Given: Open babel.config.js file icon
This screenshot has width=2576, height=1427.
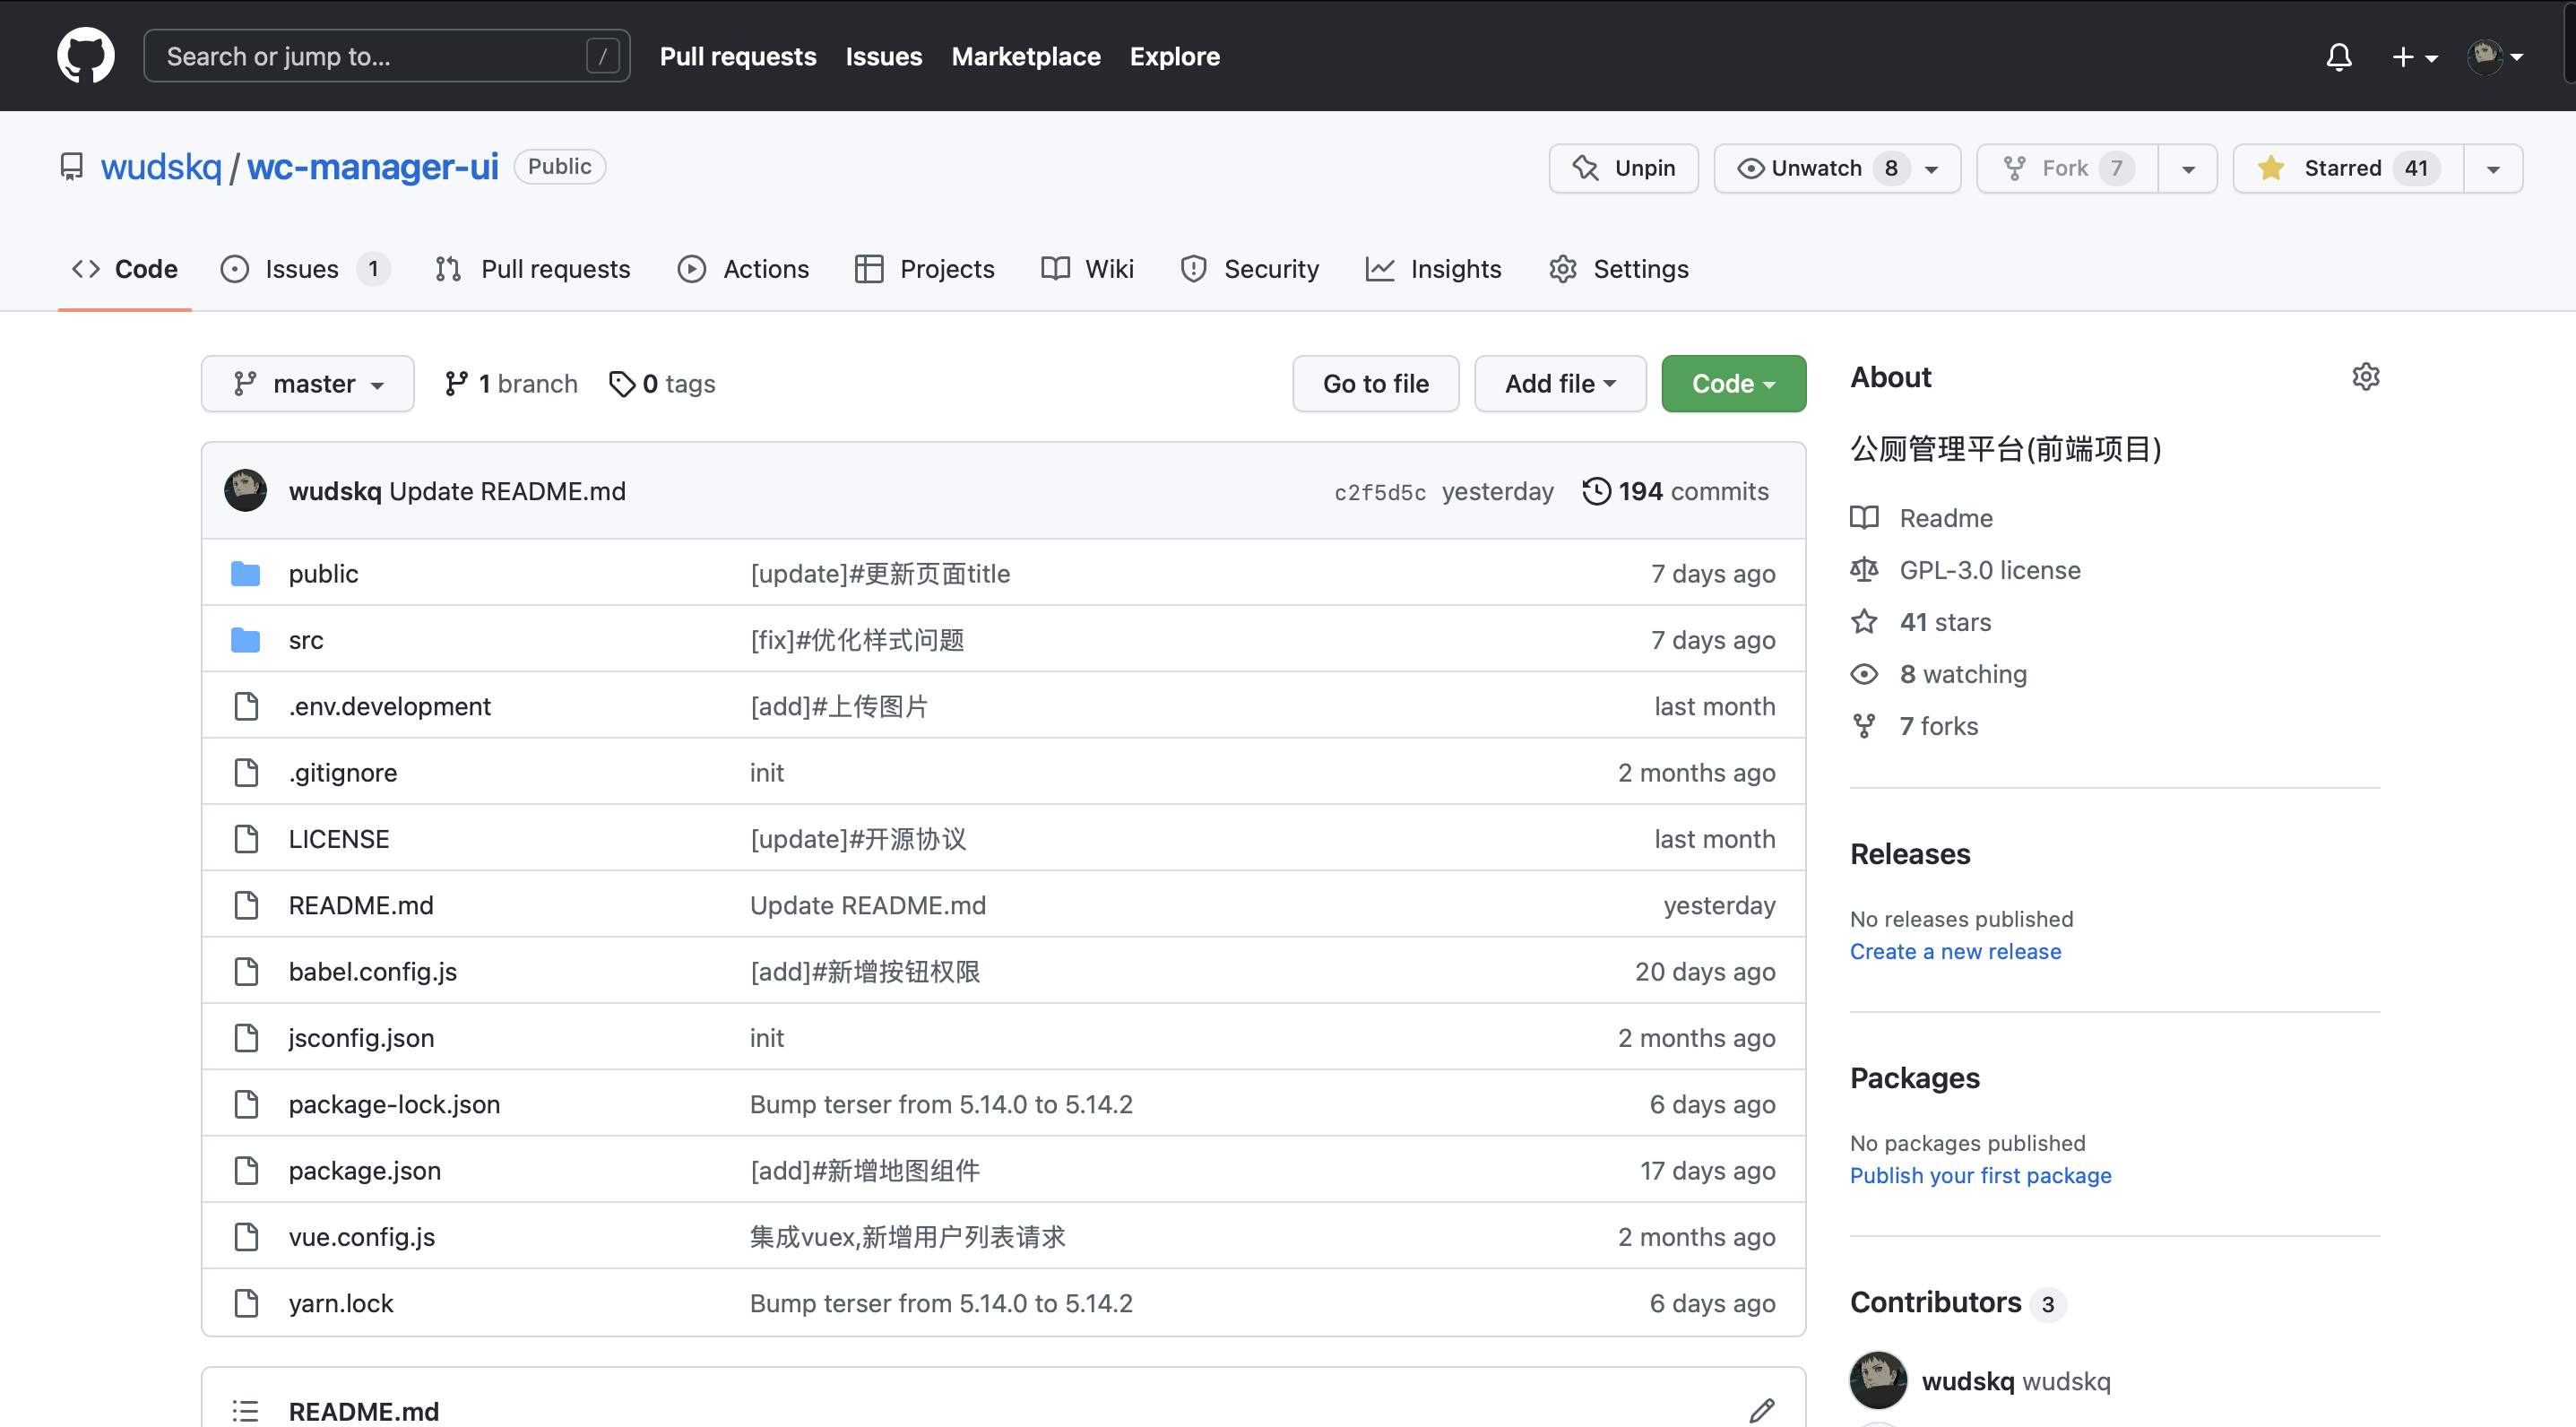Looking at the screenshot, I should click(246, 971).
